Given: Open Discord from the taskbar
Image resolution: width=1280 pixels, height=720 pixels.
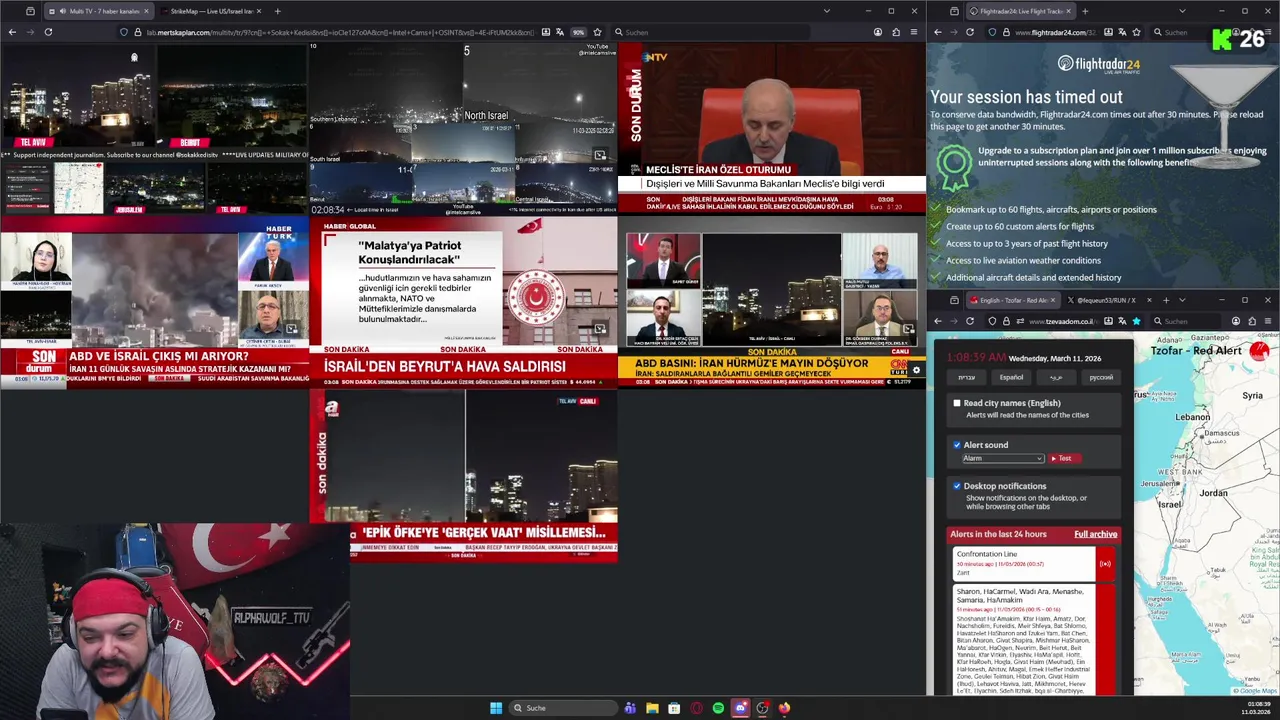Looking at the screenshot, I should point(740,708).
